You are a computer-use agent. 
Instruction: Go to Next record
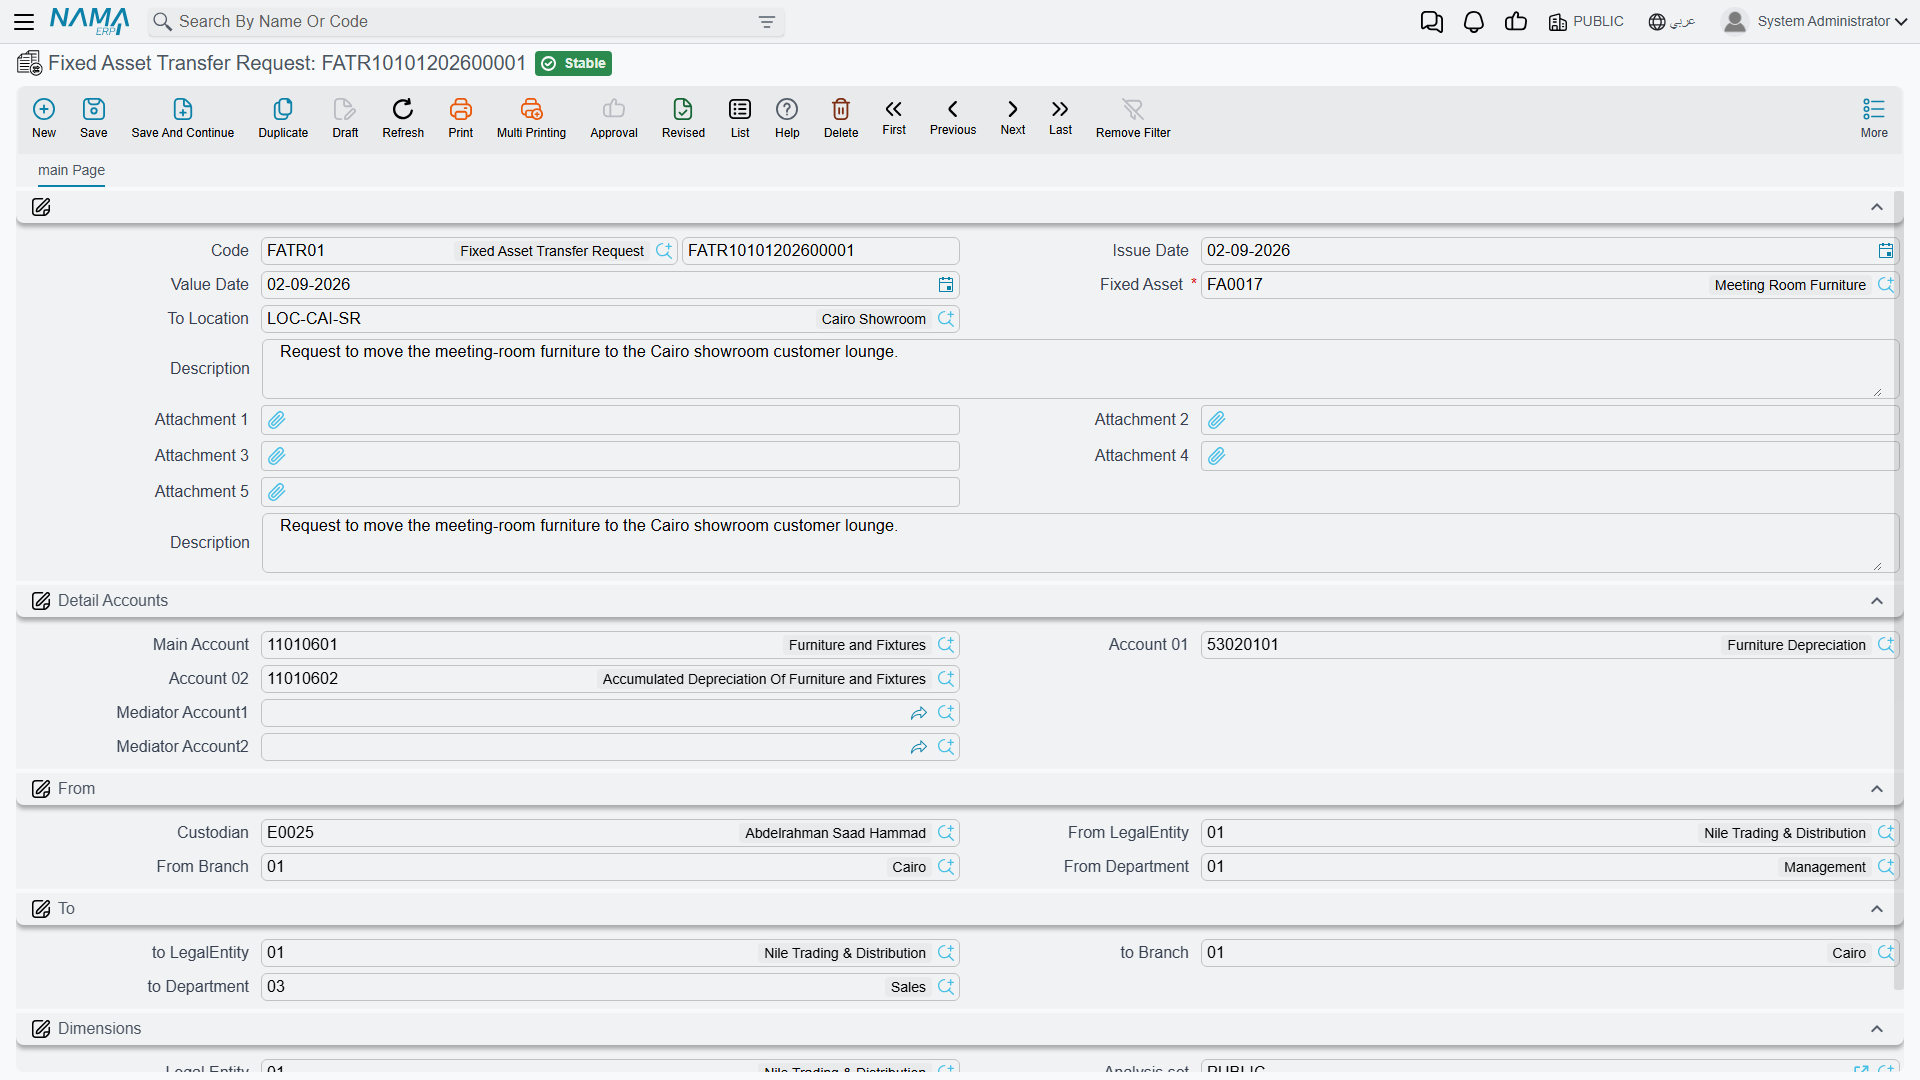point(1013,117)
